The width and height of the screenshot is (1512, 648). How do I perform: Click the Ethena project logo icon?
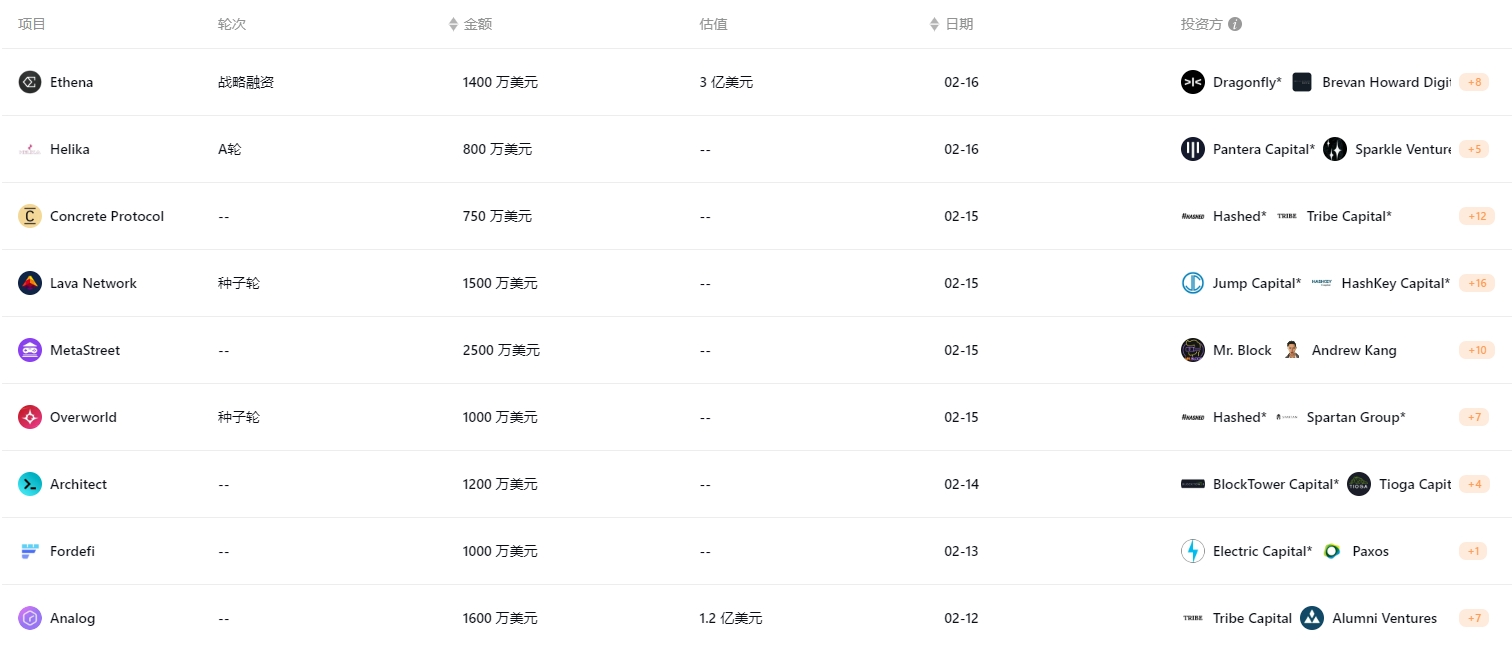(x=30, y=82)
